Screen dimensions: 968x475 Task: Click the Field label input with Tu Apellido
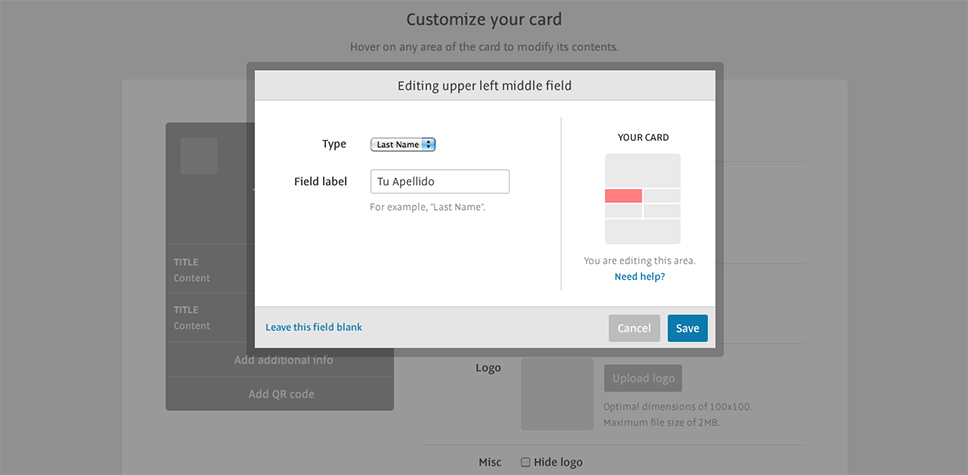point(440,182)
